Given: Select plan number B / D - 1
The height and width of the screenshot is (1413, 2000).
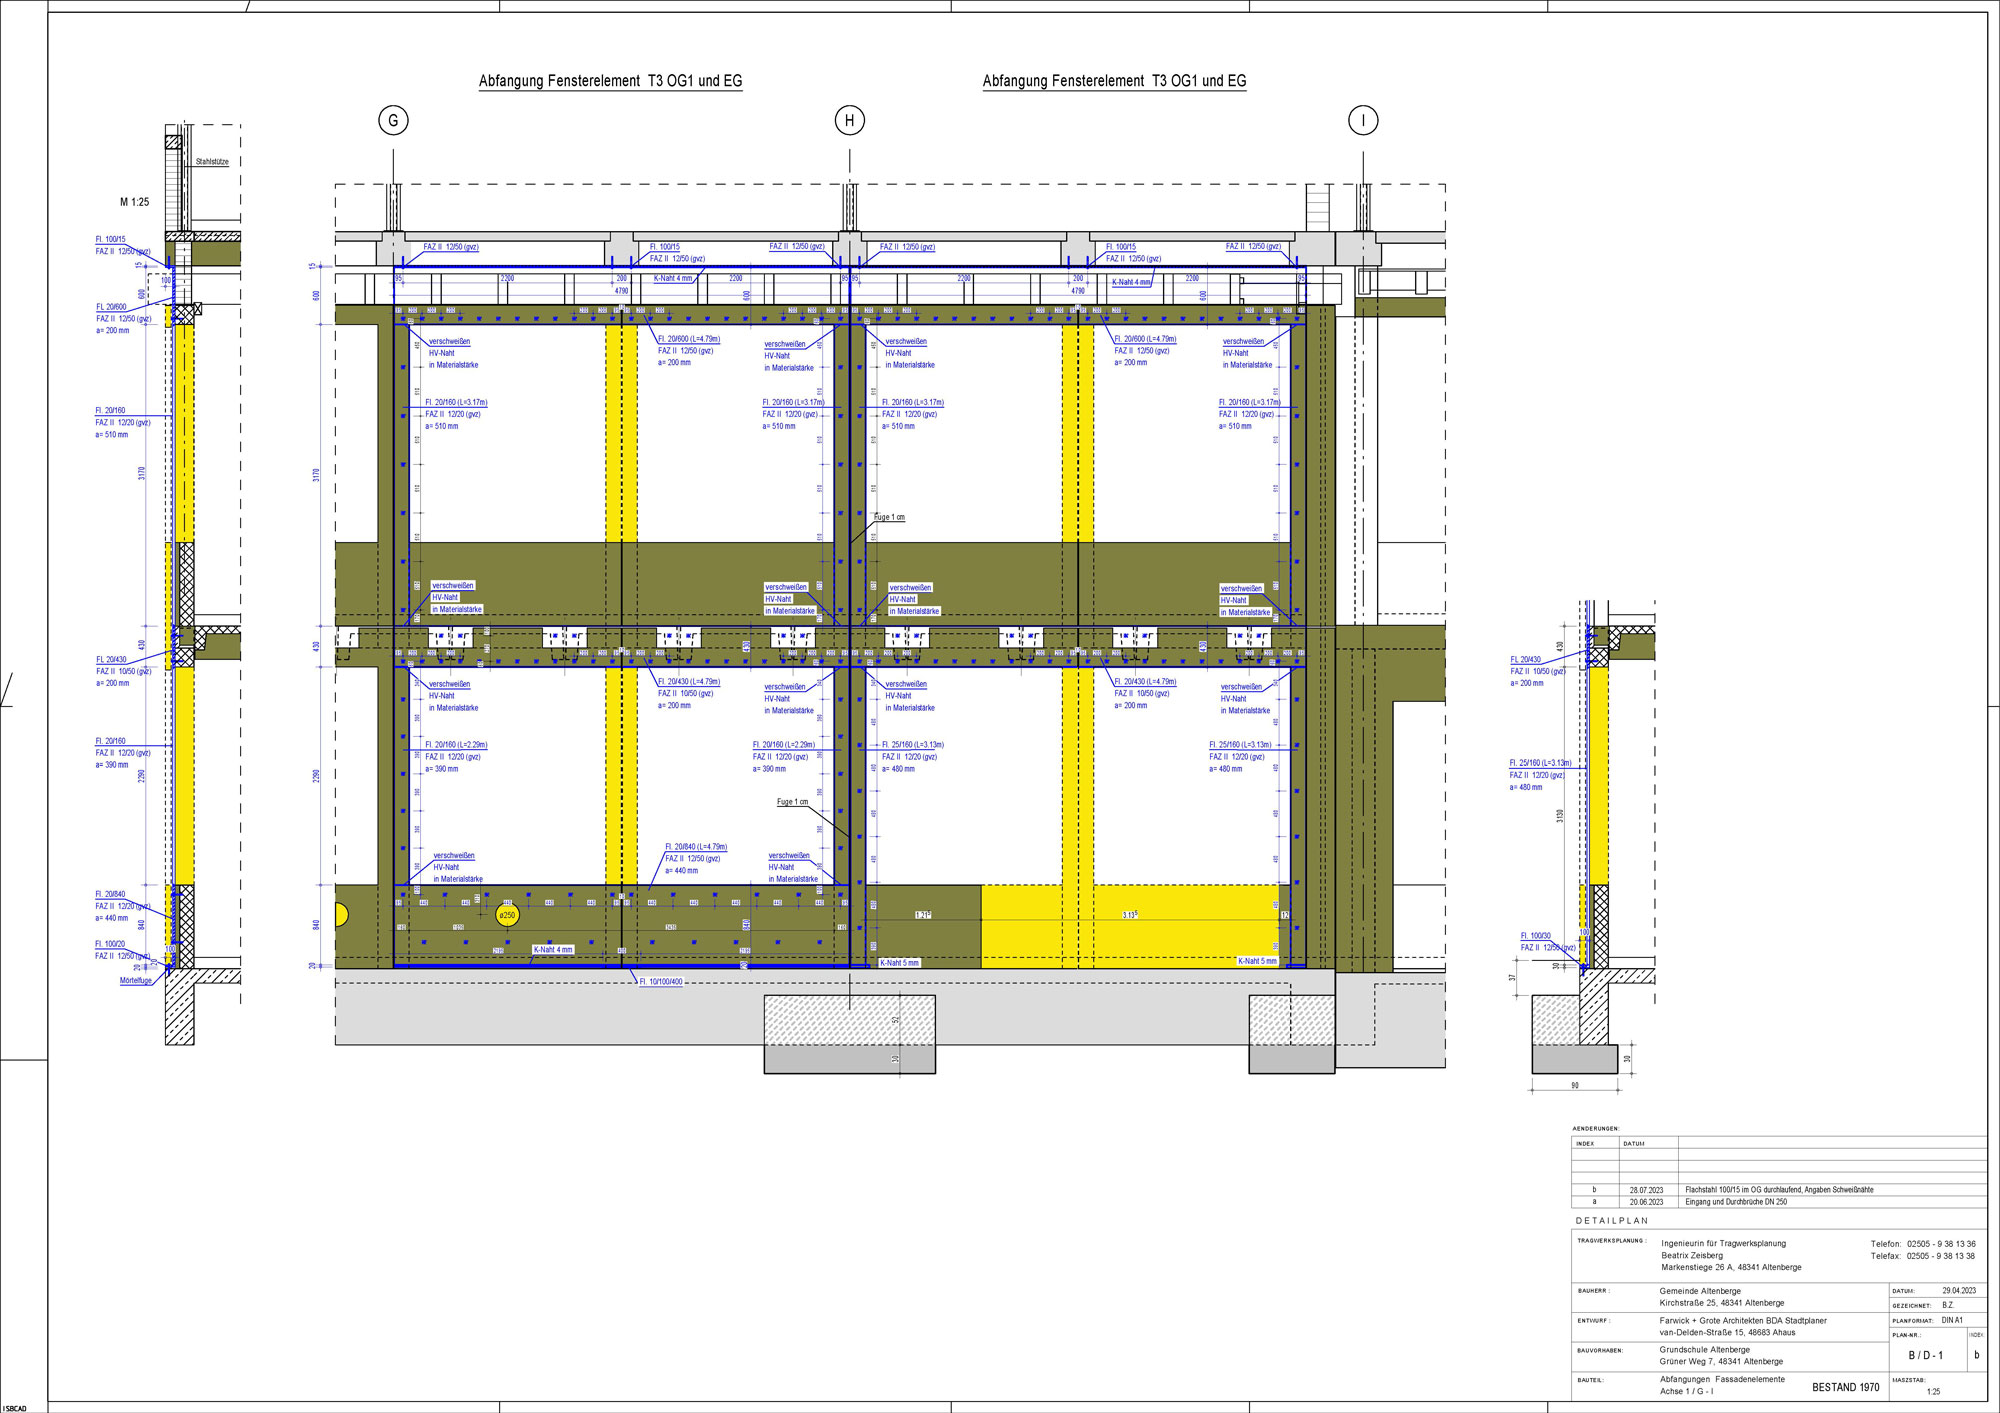Looking at the screenshot, I should [1925, 1356].
